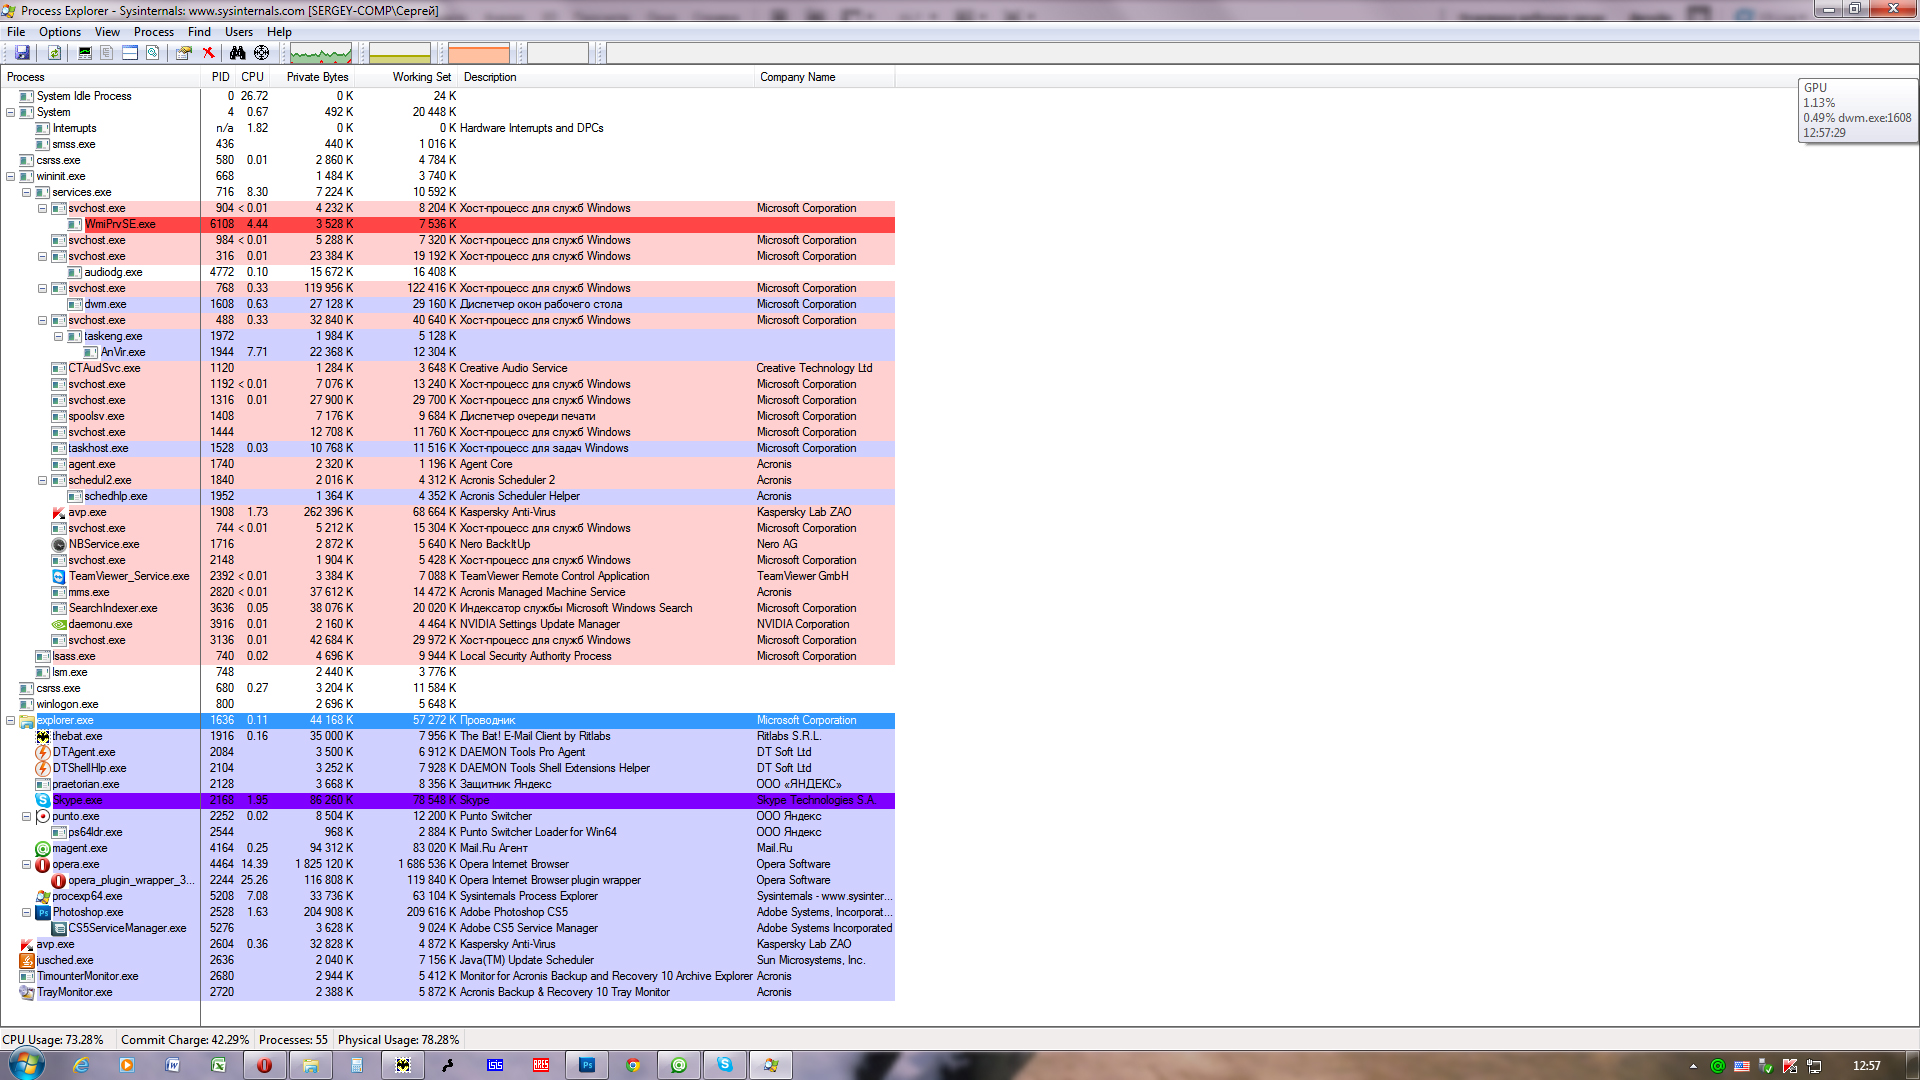
Task: Collapse the punto.exe tree node
Action: [x=27, y=816]
